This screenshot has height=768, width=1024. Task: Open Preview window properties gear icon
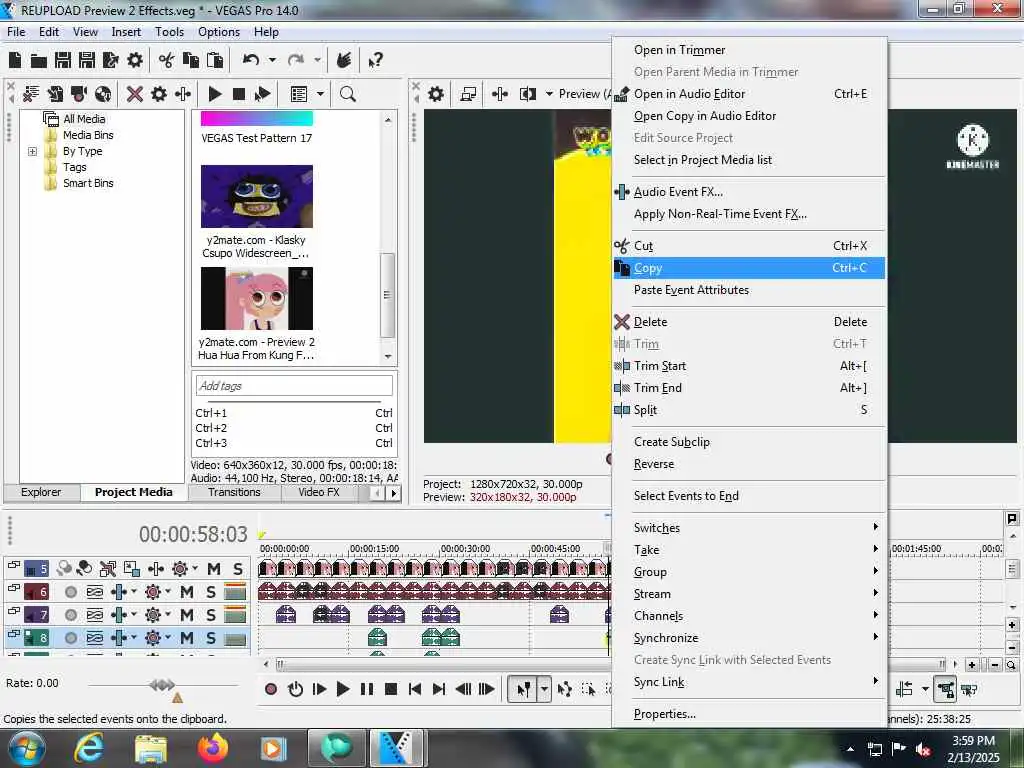click(436, 94)
